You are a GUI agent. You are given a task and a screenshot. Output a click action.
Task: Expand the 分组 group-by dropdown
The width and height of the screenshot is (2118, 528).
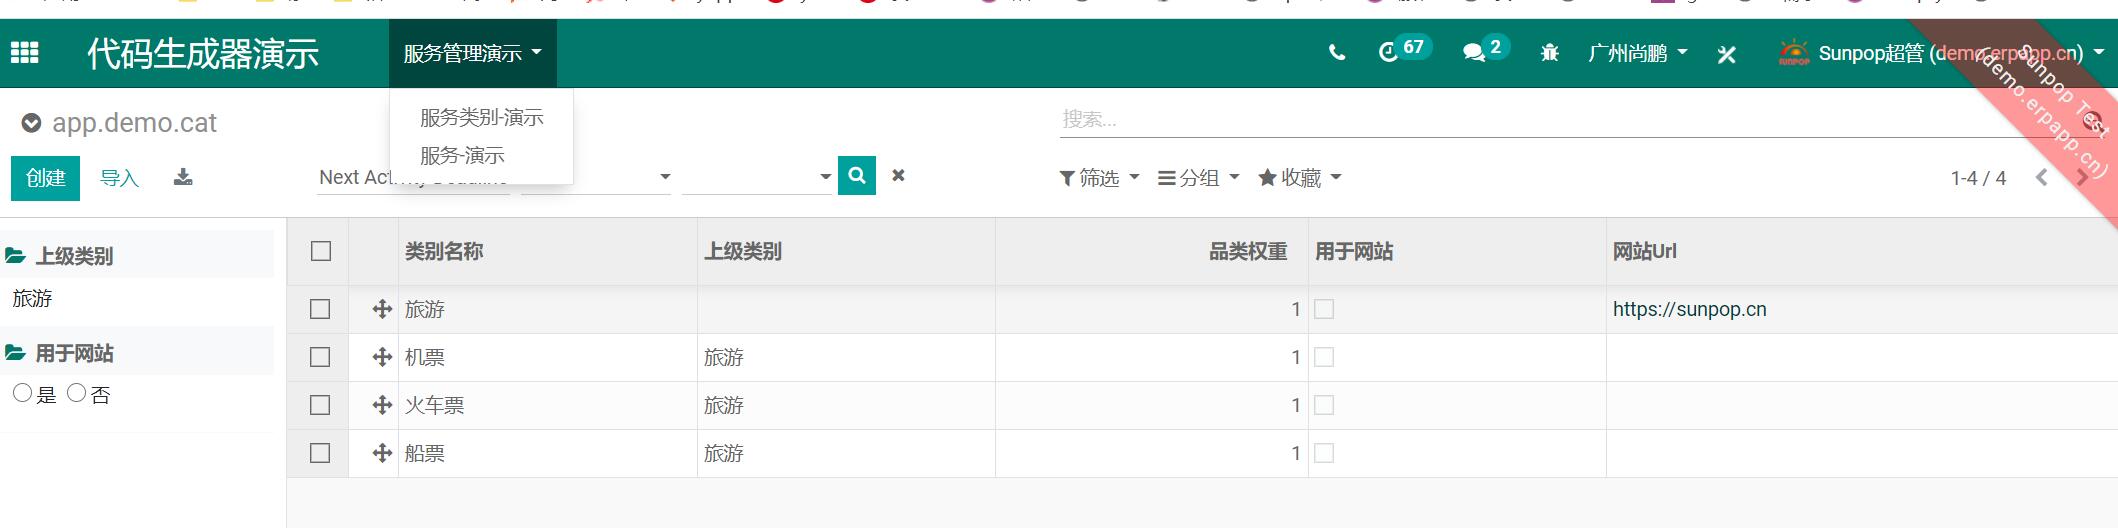tap(1198, 178)
